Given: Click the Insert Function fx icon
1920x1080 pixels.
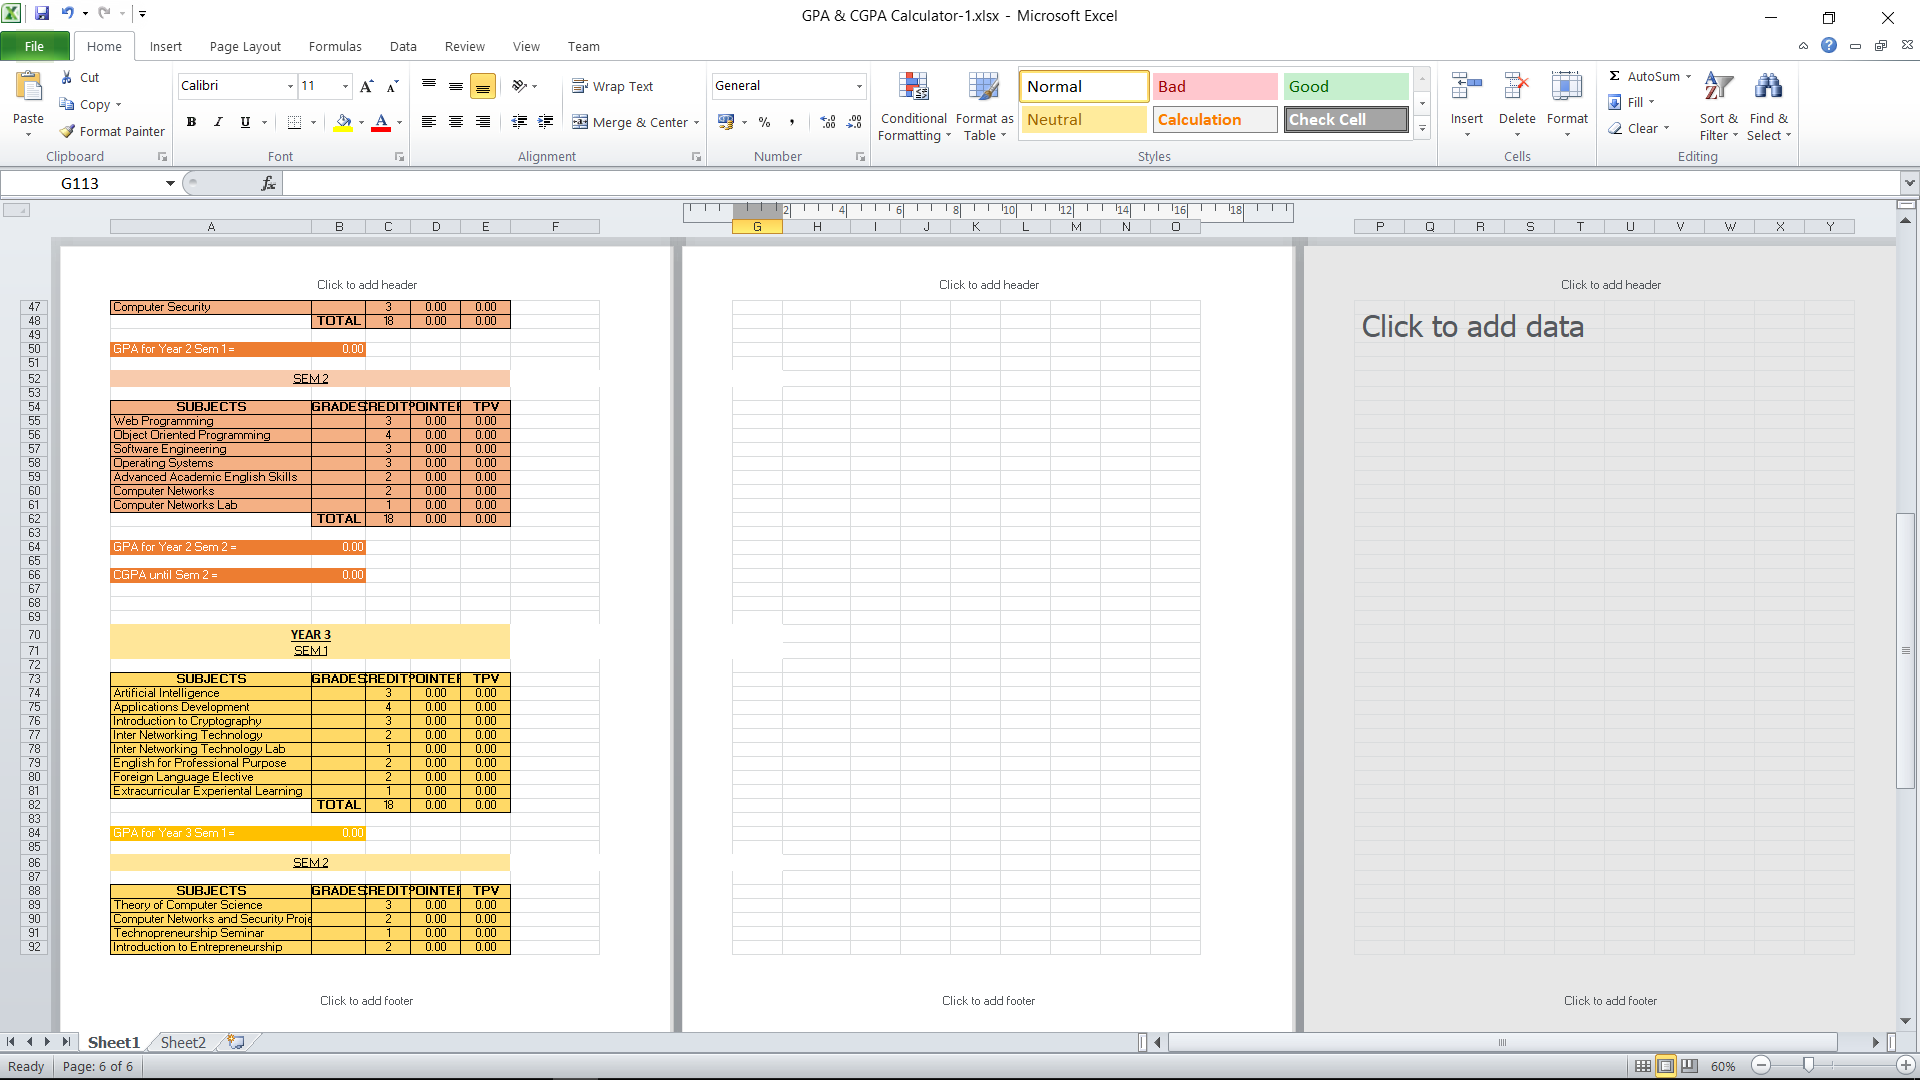Looking at the screenshot, I should (x=268, y=183).
